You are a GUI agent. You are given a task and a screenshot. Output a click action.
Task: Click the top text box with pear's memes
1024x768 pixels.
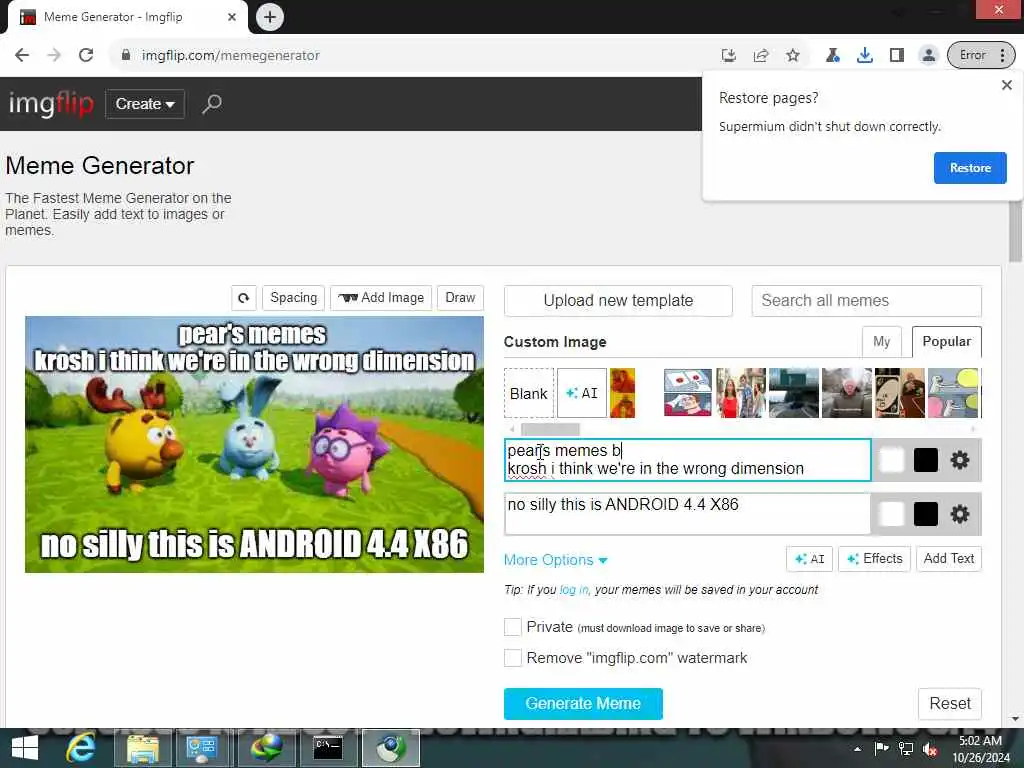tap(688, 460)
